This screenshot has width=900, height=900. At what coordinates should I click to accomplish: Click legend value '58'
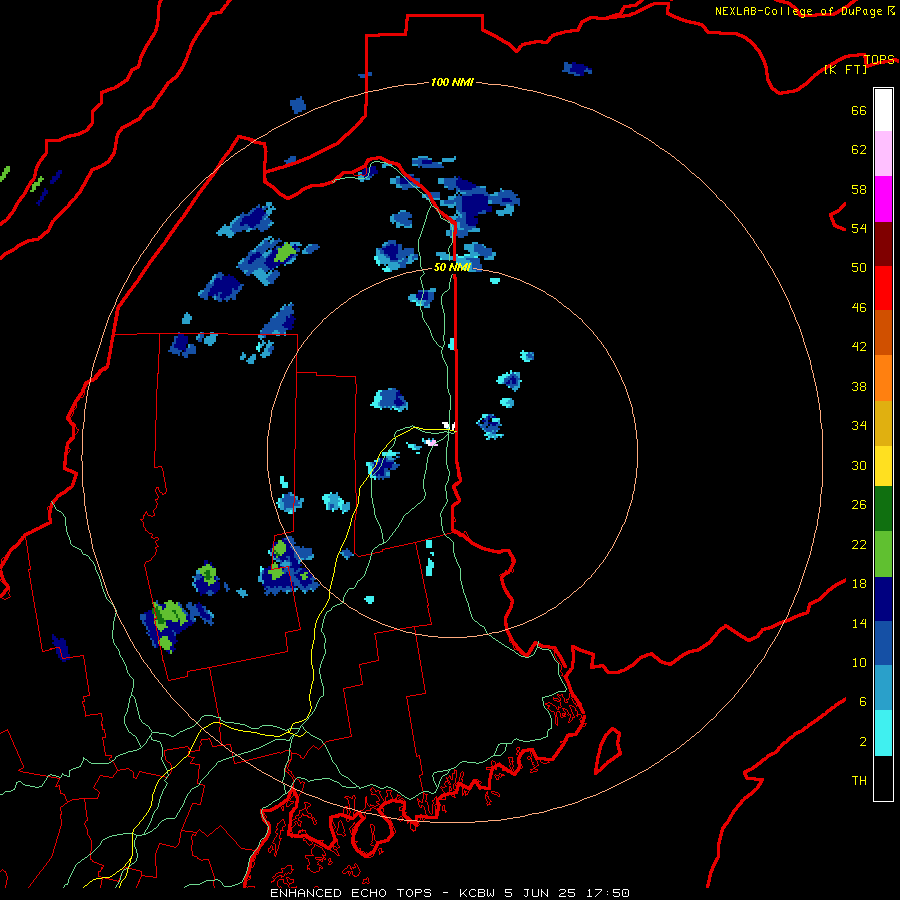pyautogui.click(x=859, y=189)
